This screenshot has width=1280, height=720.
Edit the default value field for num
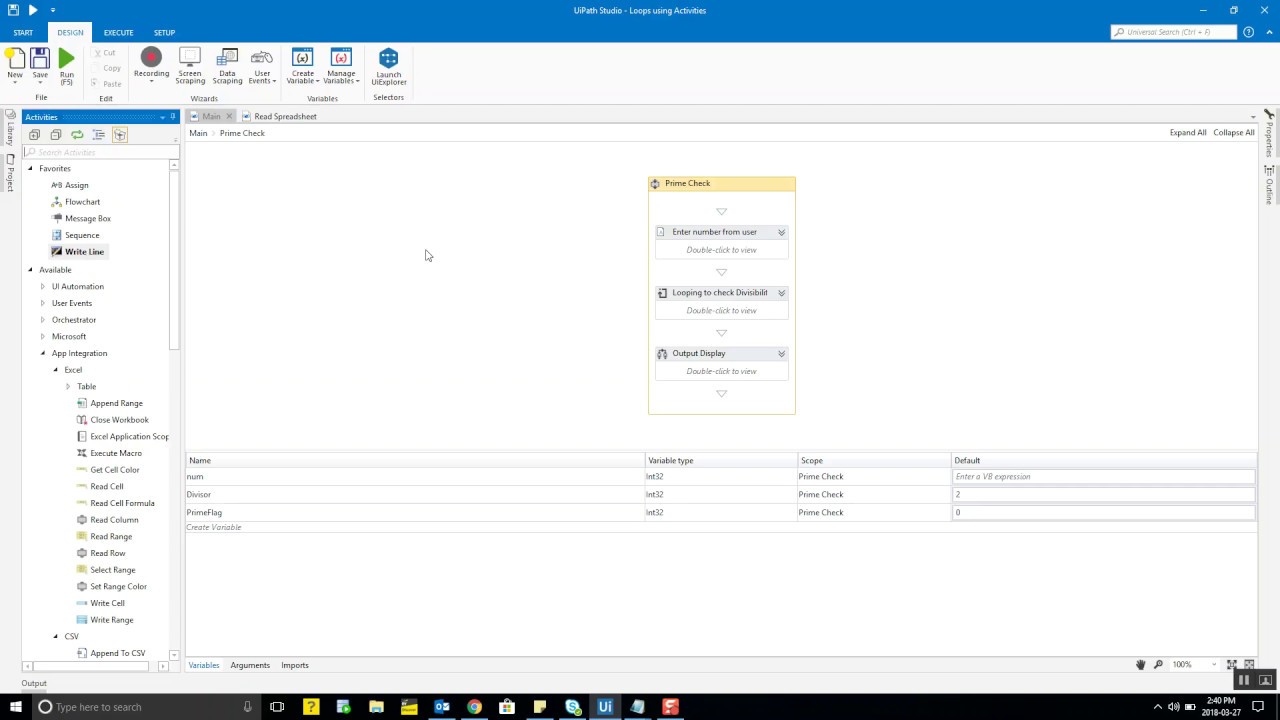[x=1103, y=477]
